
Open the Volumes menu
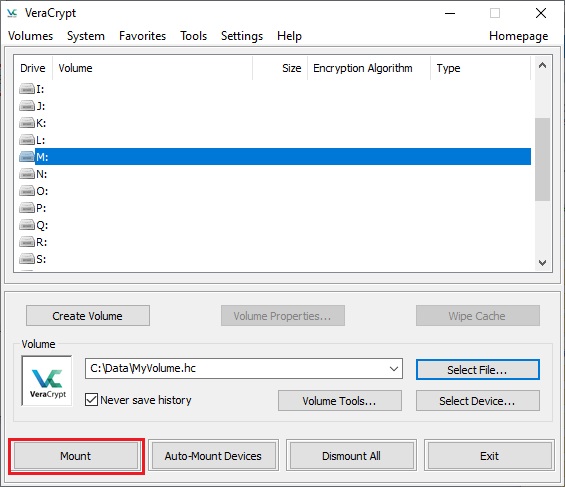31,36
